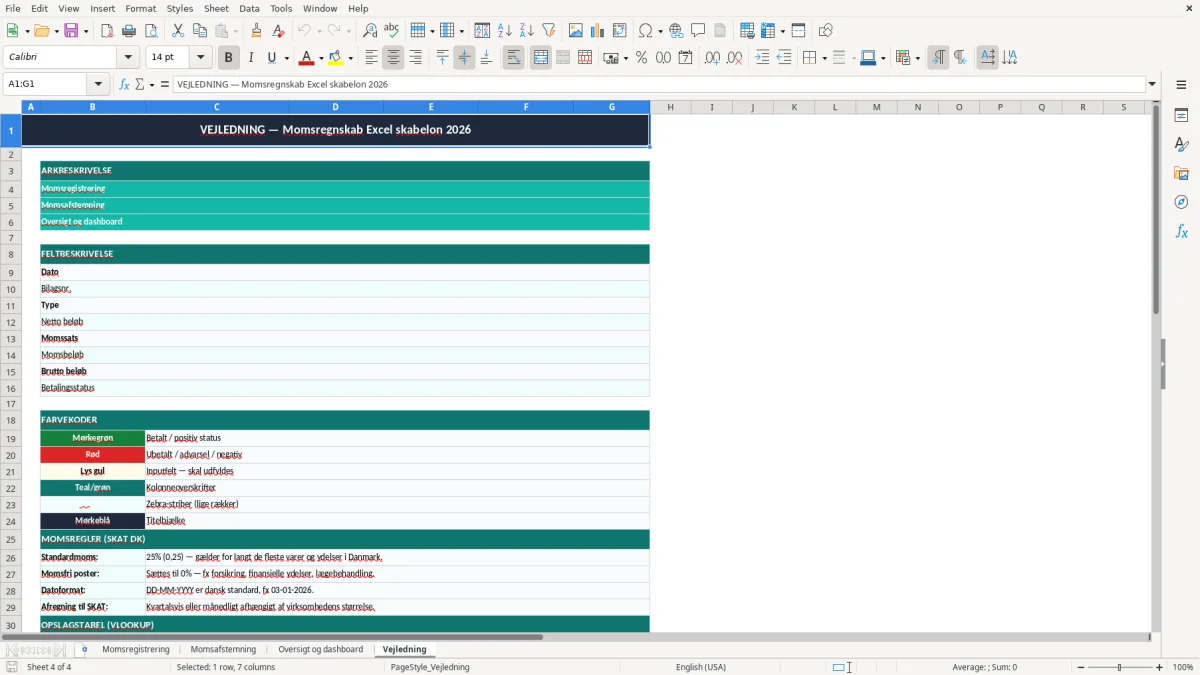Open the Sheet menu
The image size is (1200, 675).
(x=216, y=8)
